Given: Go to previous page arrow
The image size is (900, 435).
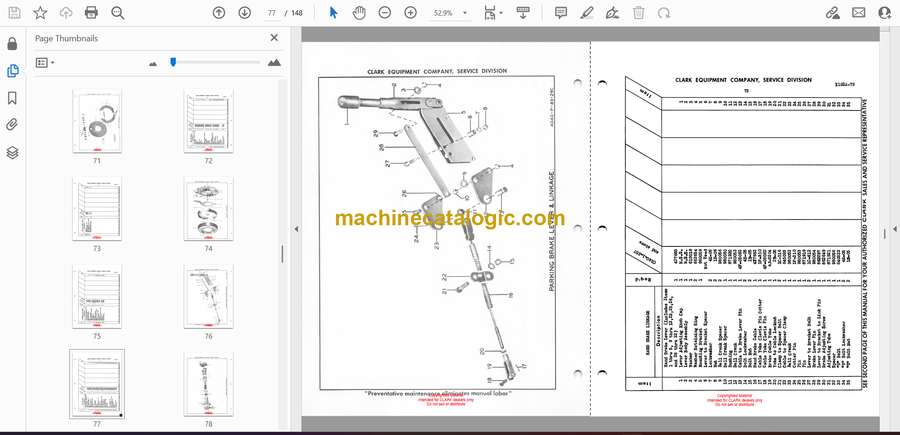Looking at the screenshot, I should [219, 13].
